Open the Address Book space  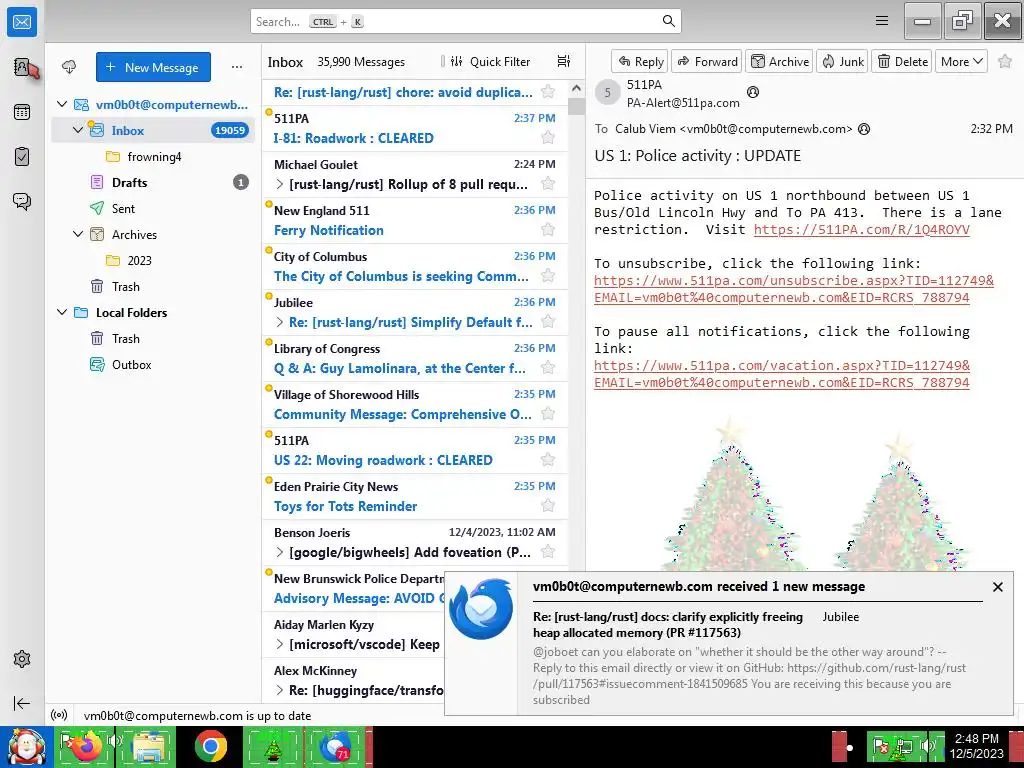[x=22, y=67]
